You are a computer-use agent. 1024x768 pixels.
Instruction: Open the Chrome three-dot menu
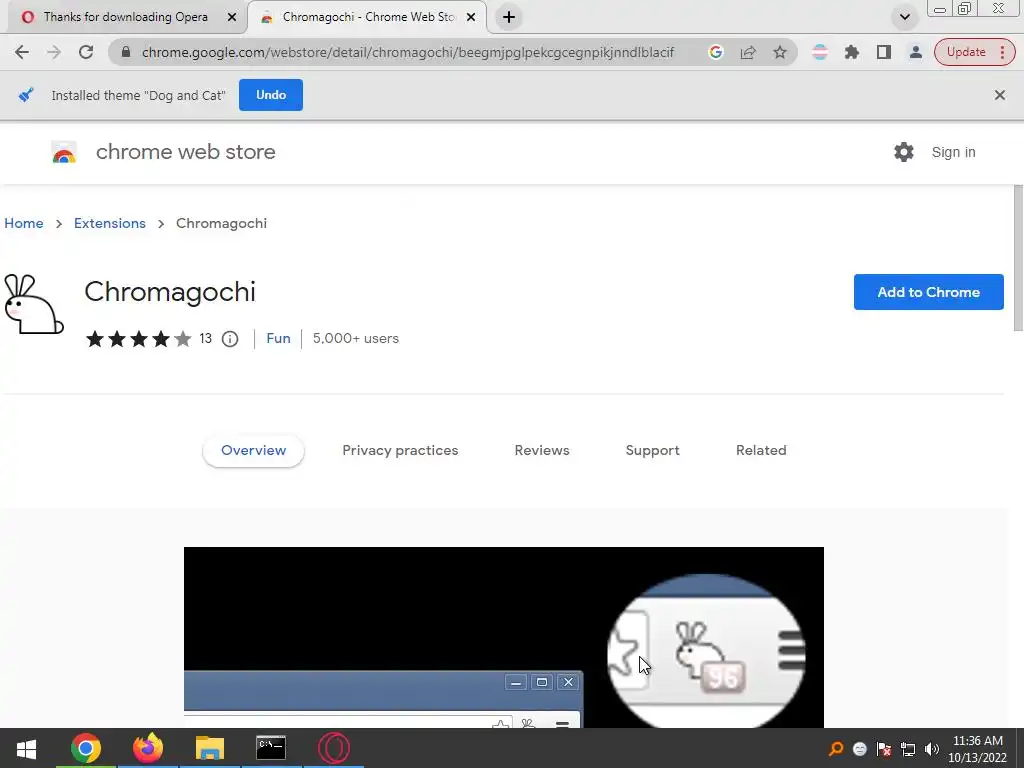tap(1003, 52)
